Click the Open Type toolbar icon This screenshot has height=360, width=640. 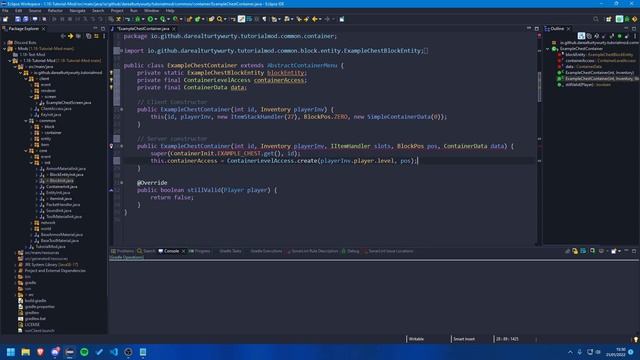211,19
